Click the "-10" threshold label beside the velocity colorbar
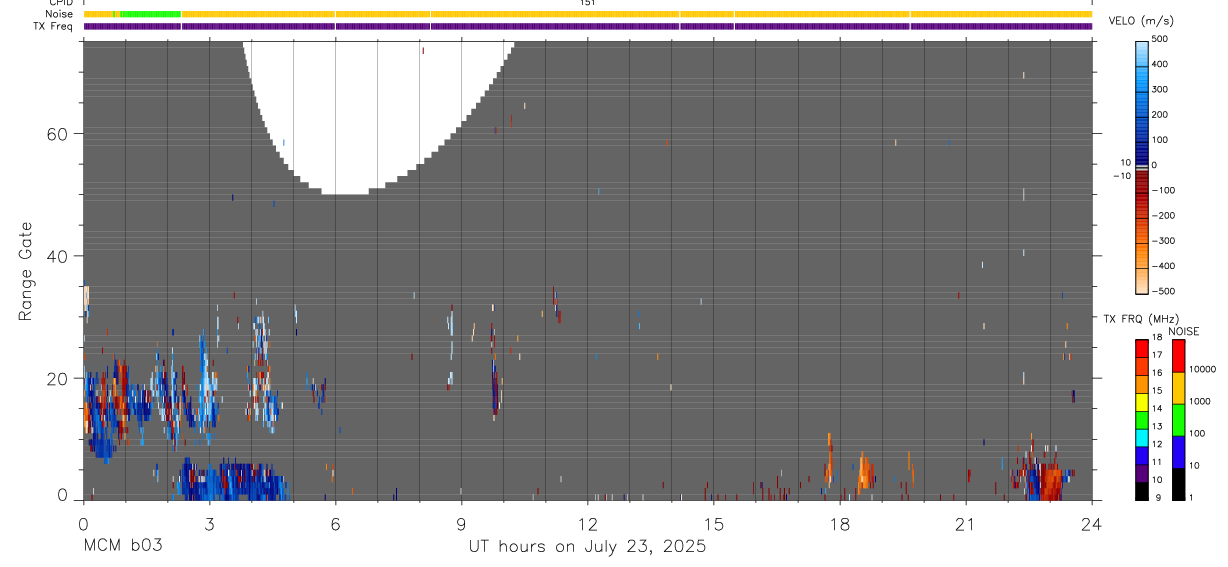Image resolution: width=1228 pixels, height=567 pixels. [1121, 176]
